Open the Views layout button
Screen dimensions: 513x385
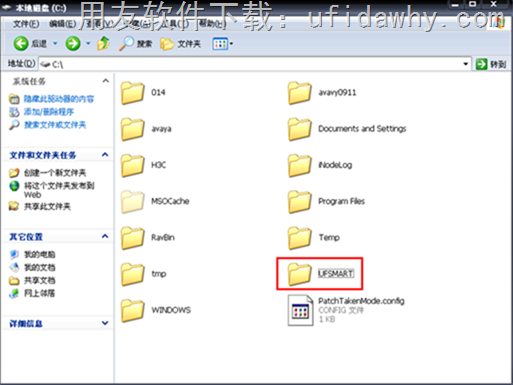pyautogui.click(x=223, y=44)
